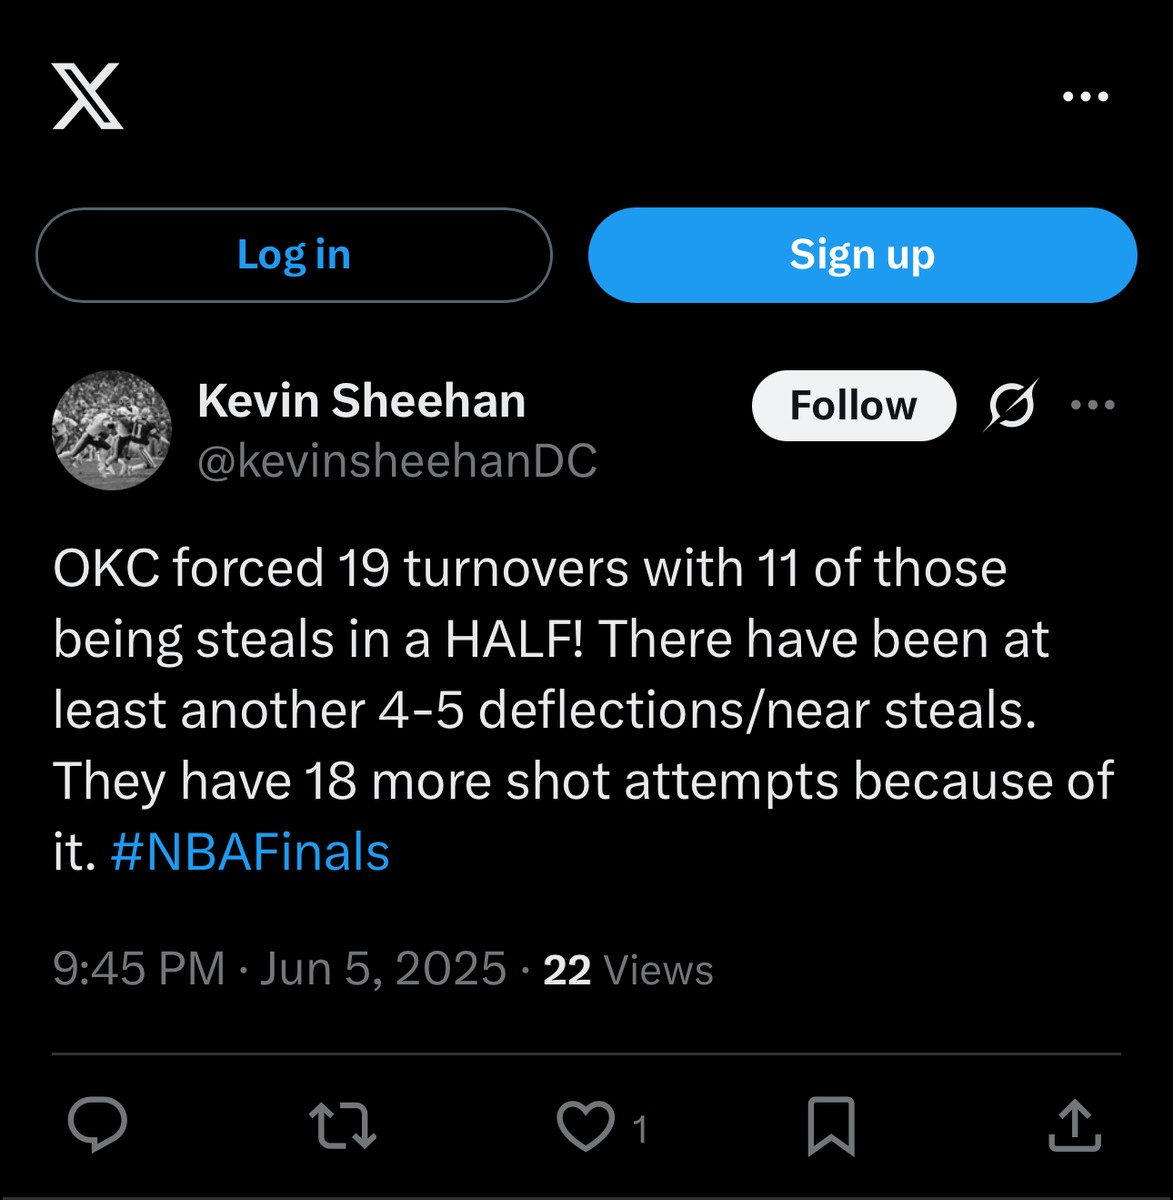The image size is (1173, 1200).
Task: Click the 22 Views count
Action: [628, 970]
